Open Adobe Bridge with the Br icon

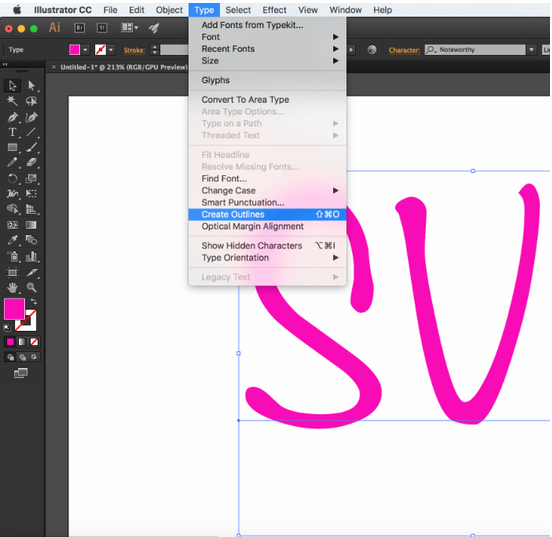point(80,28)
